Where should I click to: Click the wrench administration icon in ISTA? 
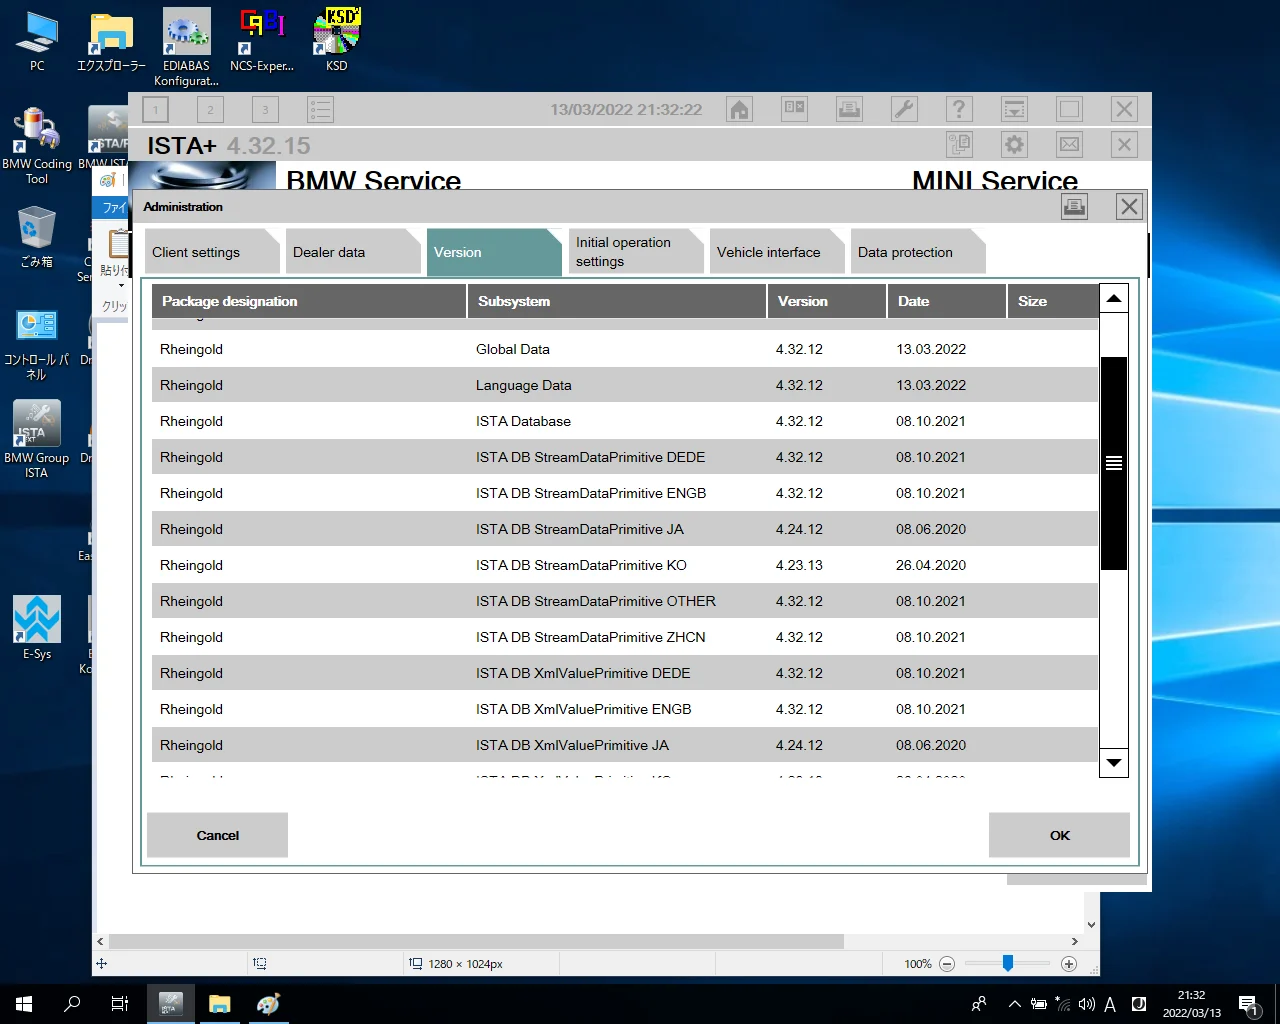click(904, 109)
